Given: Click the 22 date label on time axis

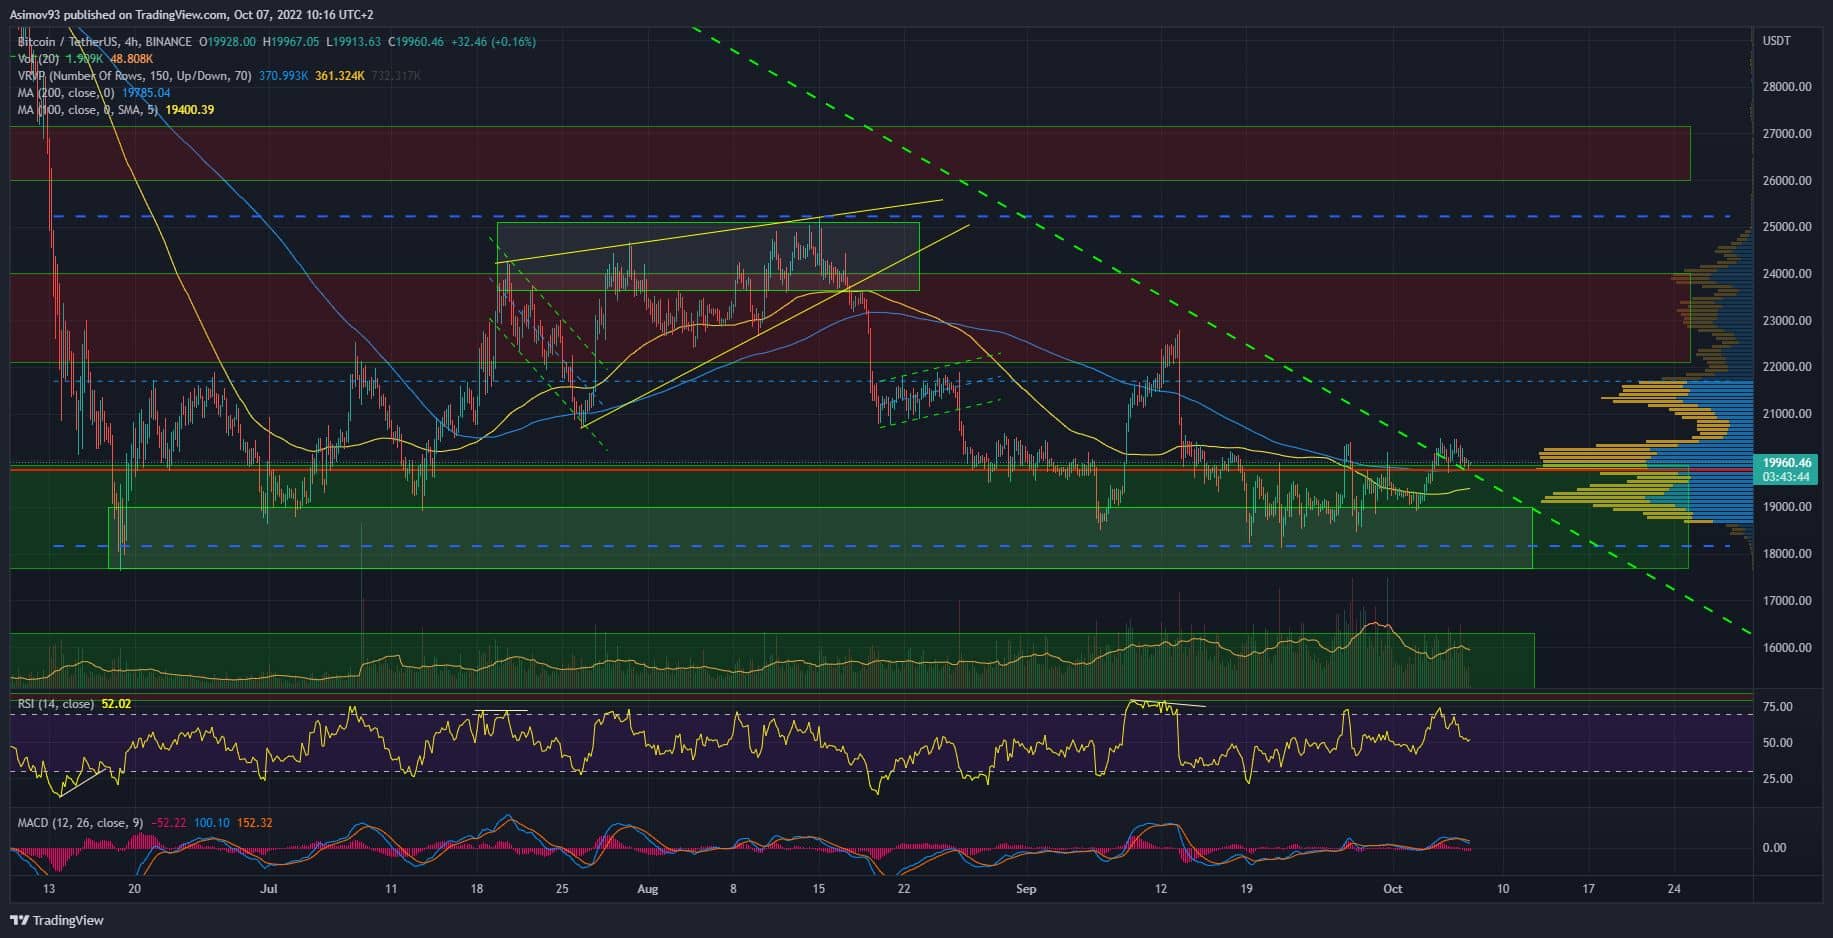Looking at the screenshot, I should [x=904, y=889].
